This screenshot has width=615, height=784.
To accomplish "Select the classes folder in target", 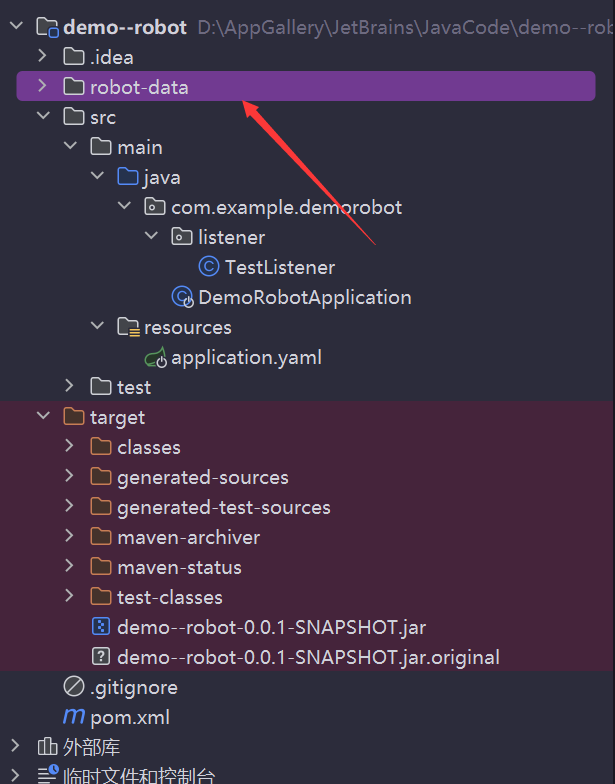I will pyautogui.click(x=148, y=447).
